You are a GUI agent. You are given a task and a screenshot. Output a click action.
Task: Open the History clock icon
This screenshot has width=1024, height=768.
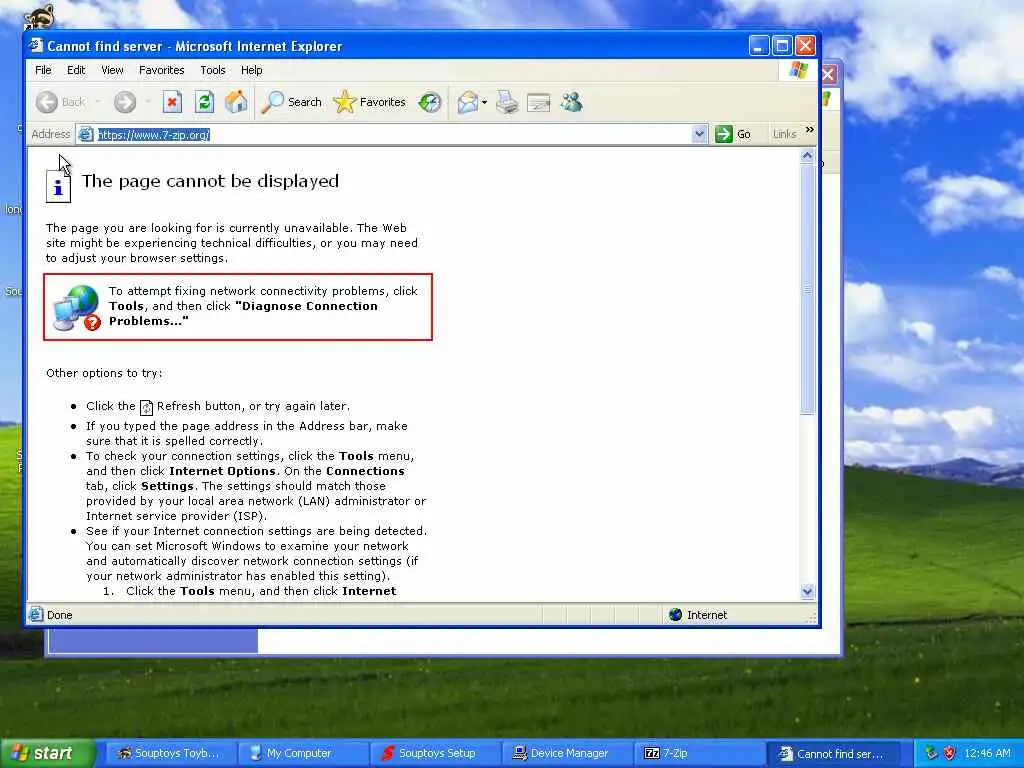430,102
